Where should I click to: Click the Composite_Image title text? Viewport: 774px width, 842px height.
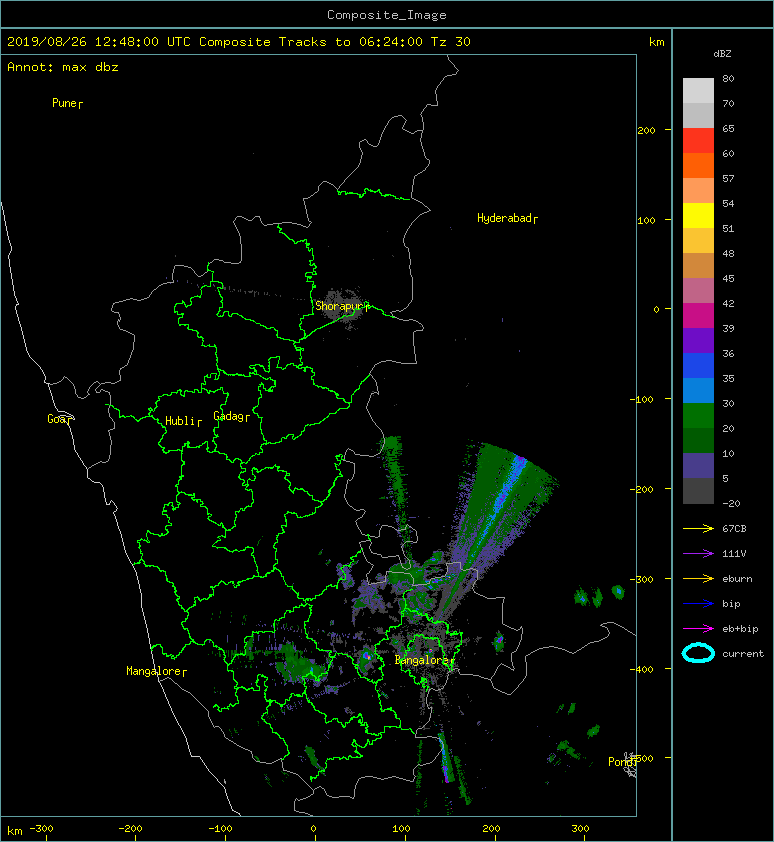pyautogui.click(x=387, y=14)
